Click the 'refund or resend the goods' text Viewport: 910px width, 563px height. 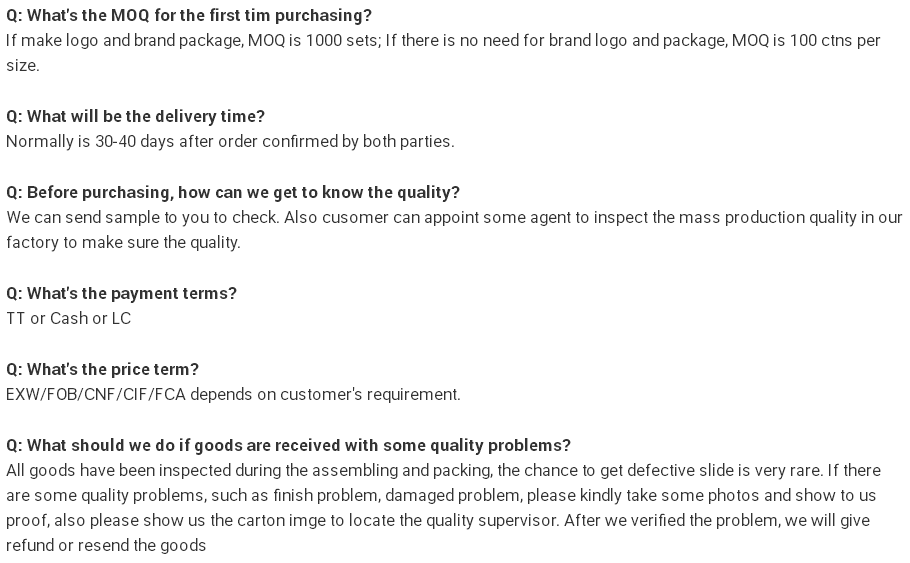pos(106,546)
